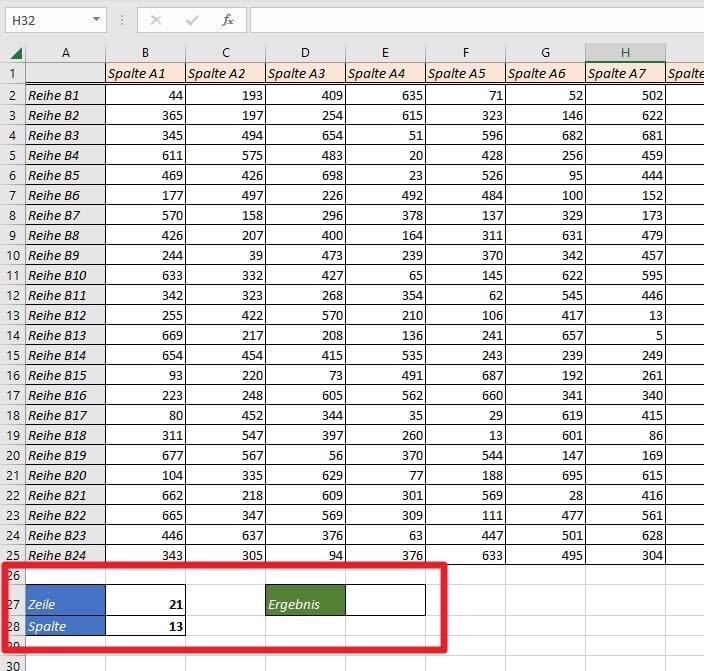
Task: Select cell 605 in Reihe B16 row
Action: (x=305, y=396)
